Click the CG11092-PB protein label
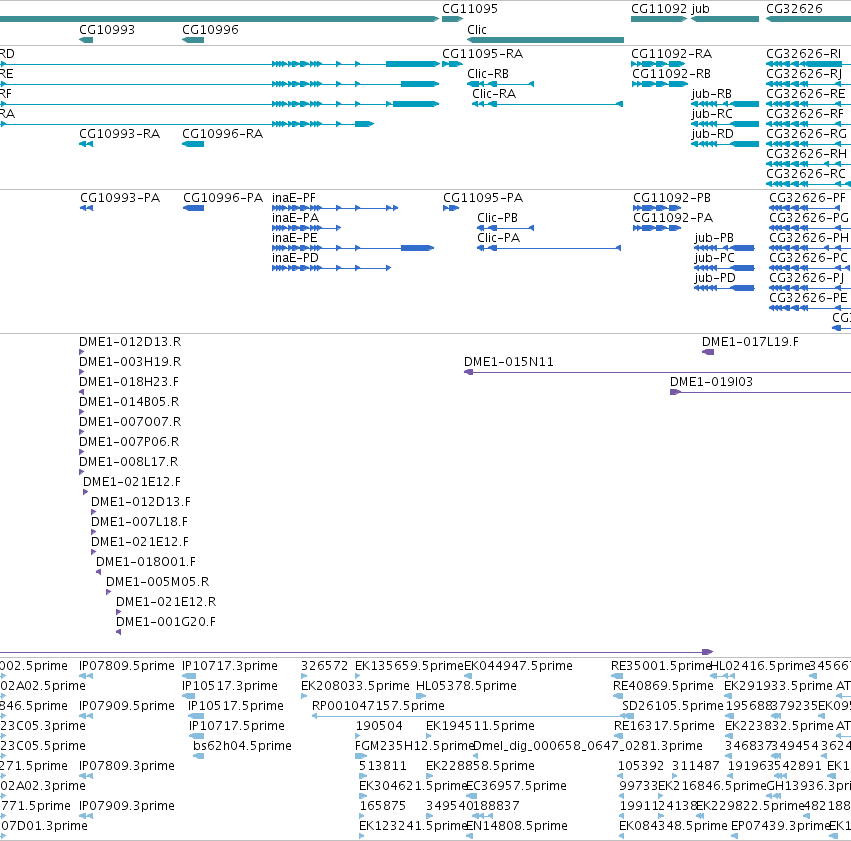This screenshot has height=841, width=851. point(672,198)
